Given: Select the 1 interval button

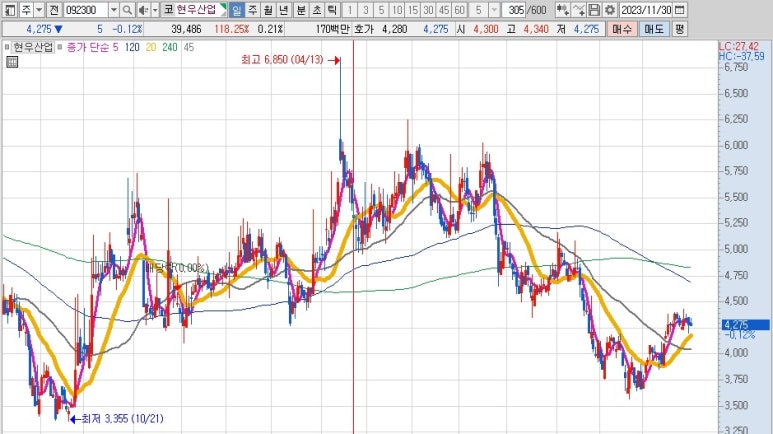Looking at the screenshot, I should point(350,9).
